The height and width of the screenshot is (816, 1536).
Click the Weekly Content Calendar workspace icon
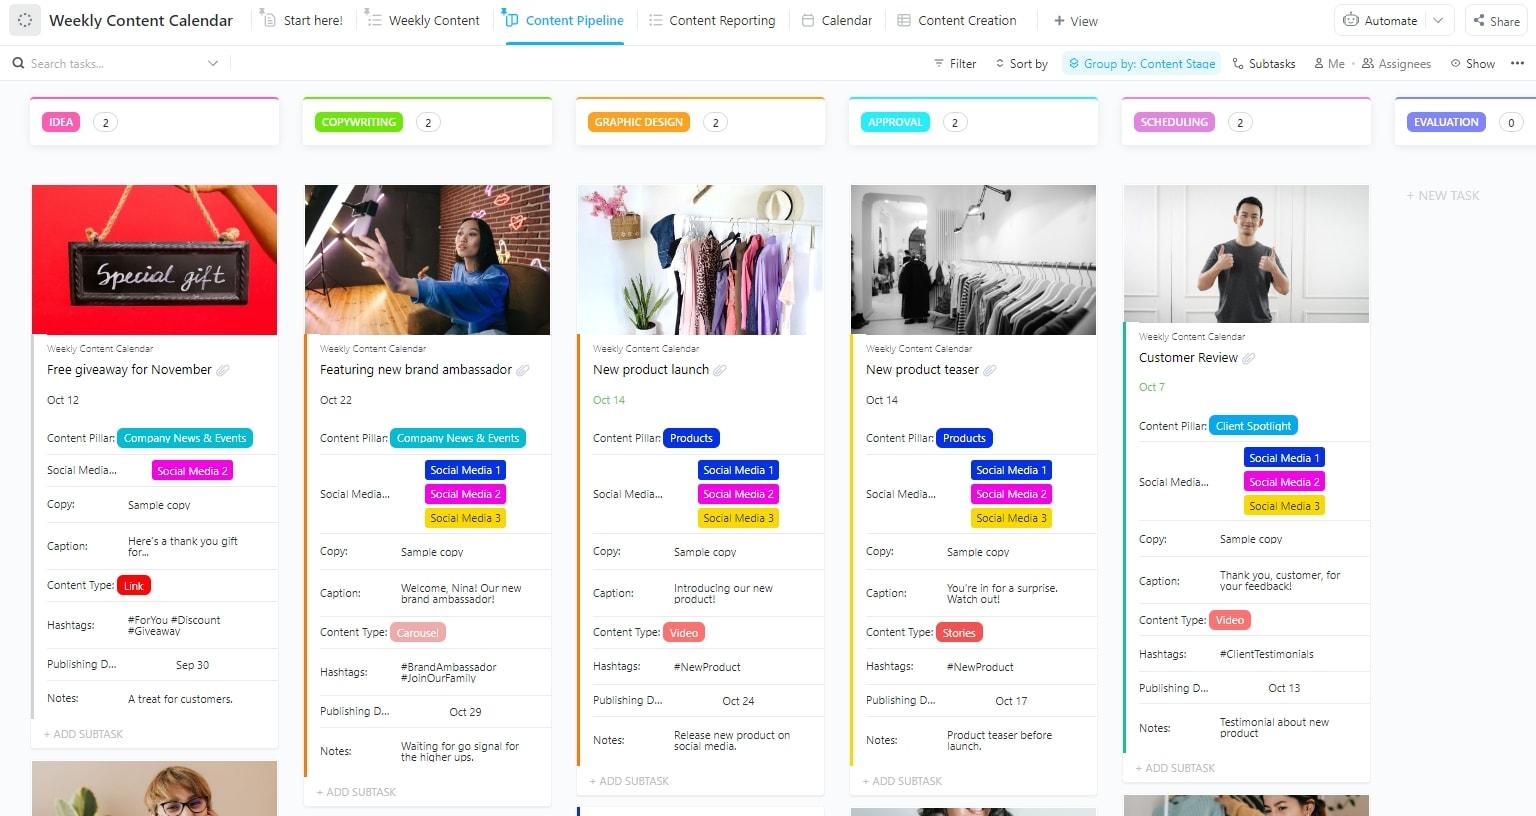coord(25,20)
